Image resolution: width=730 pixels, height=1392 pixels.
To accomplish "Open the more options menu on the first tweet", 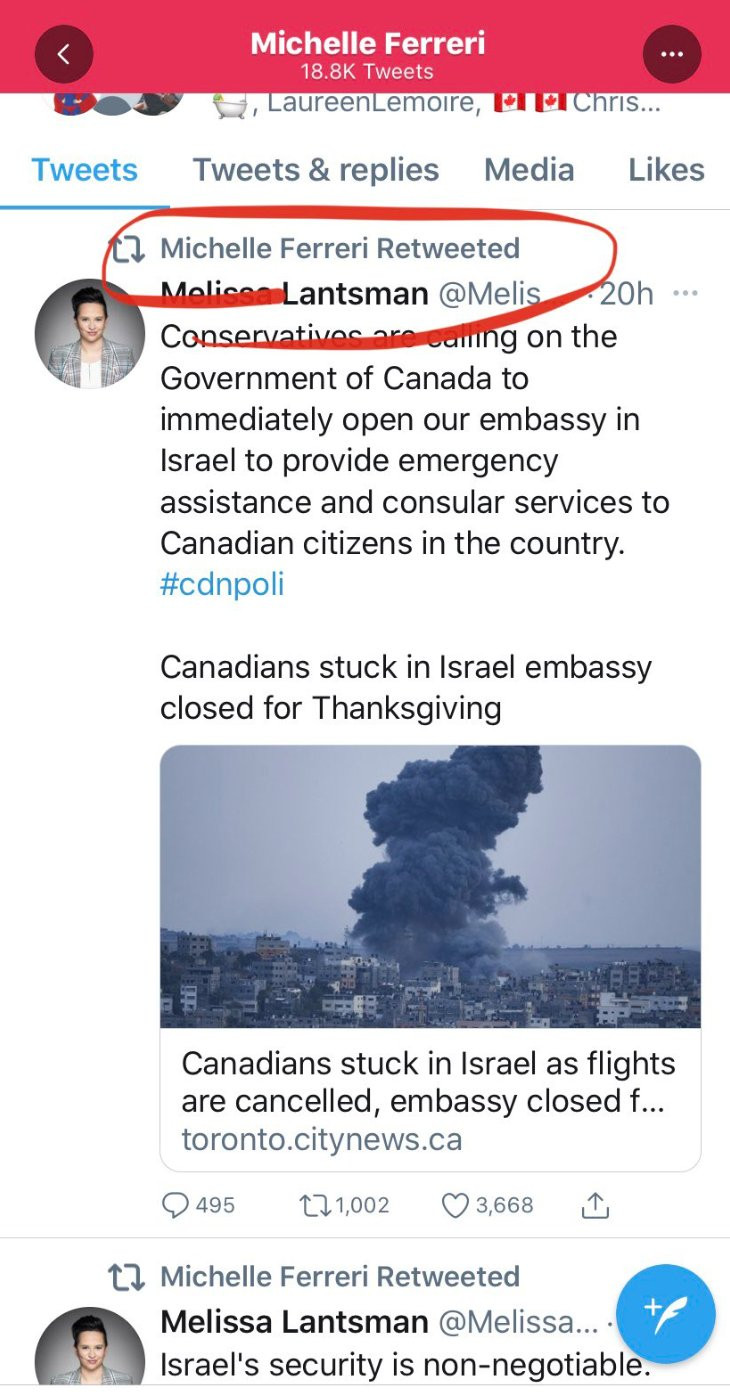I will coord(685,294).
